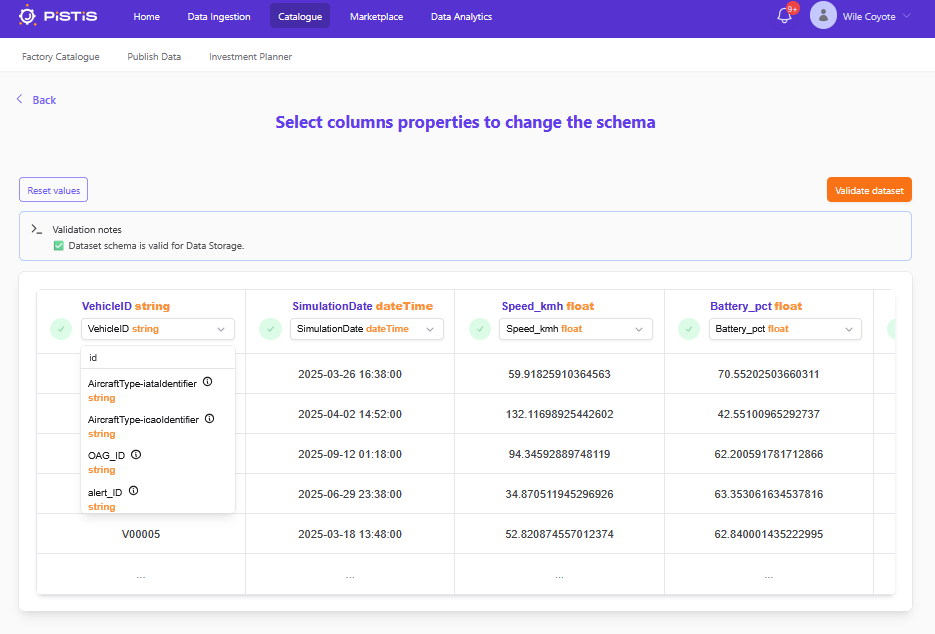Screen dimensions: 935x634
Task: Open the Battery_pct float dropdown
Action: tap(785, 329)
